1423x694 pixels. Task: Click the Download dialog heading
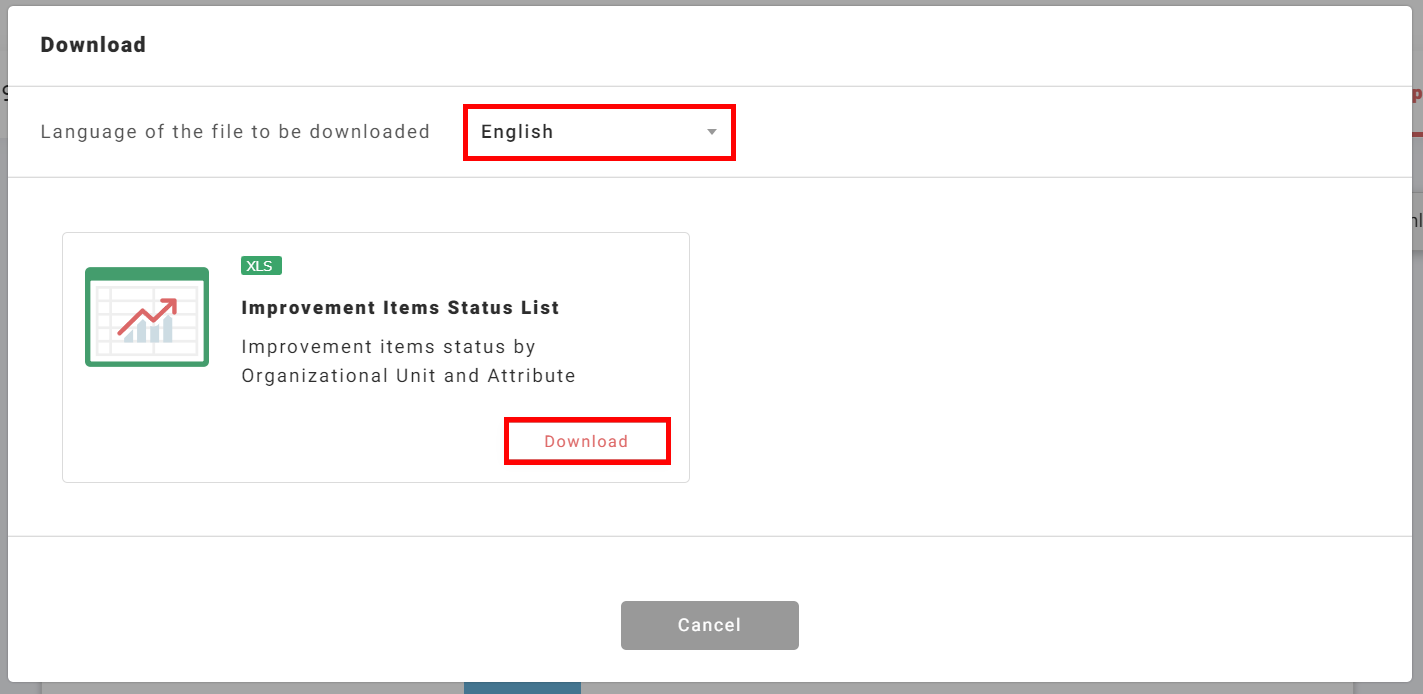[93, 45]
